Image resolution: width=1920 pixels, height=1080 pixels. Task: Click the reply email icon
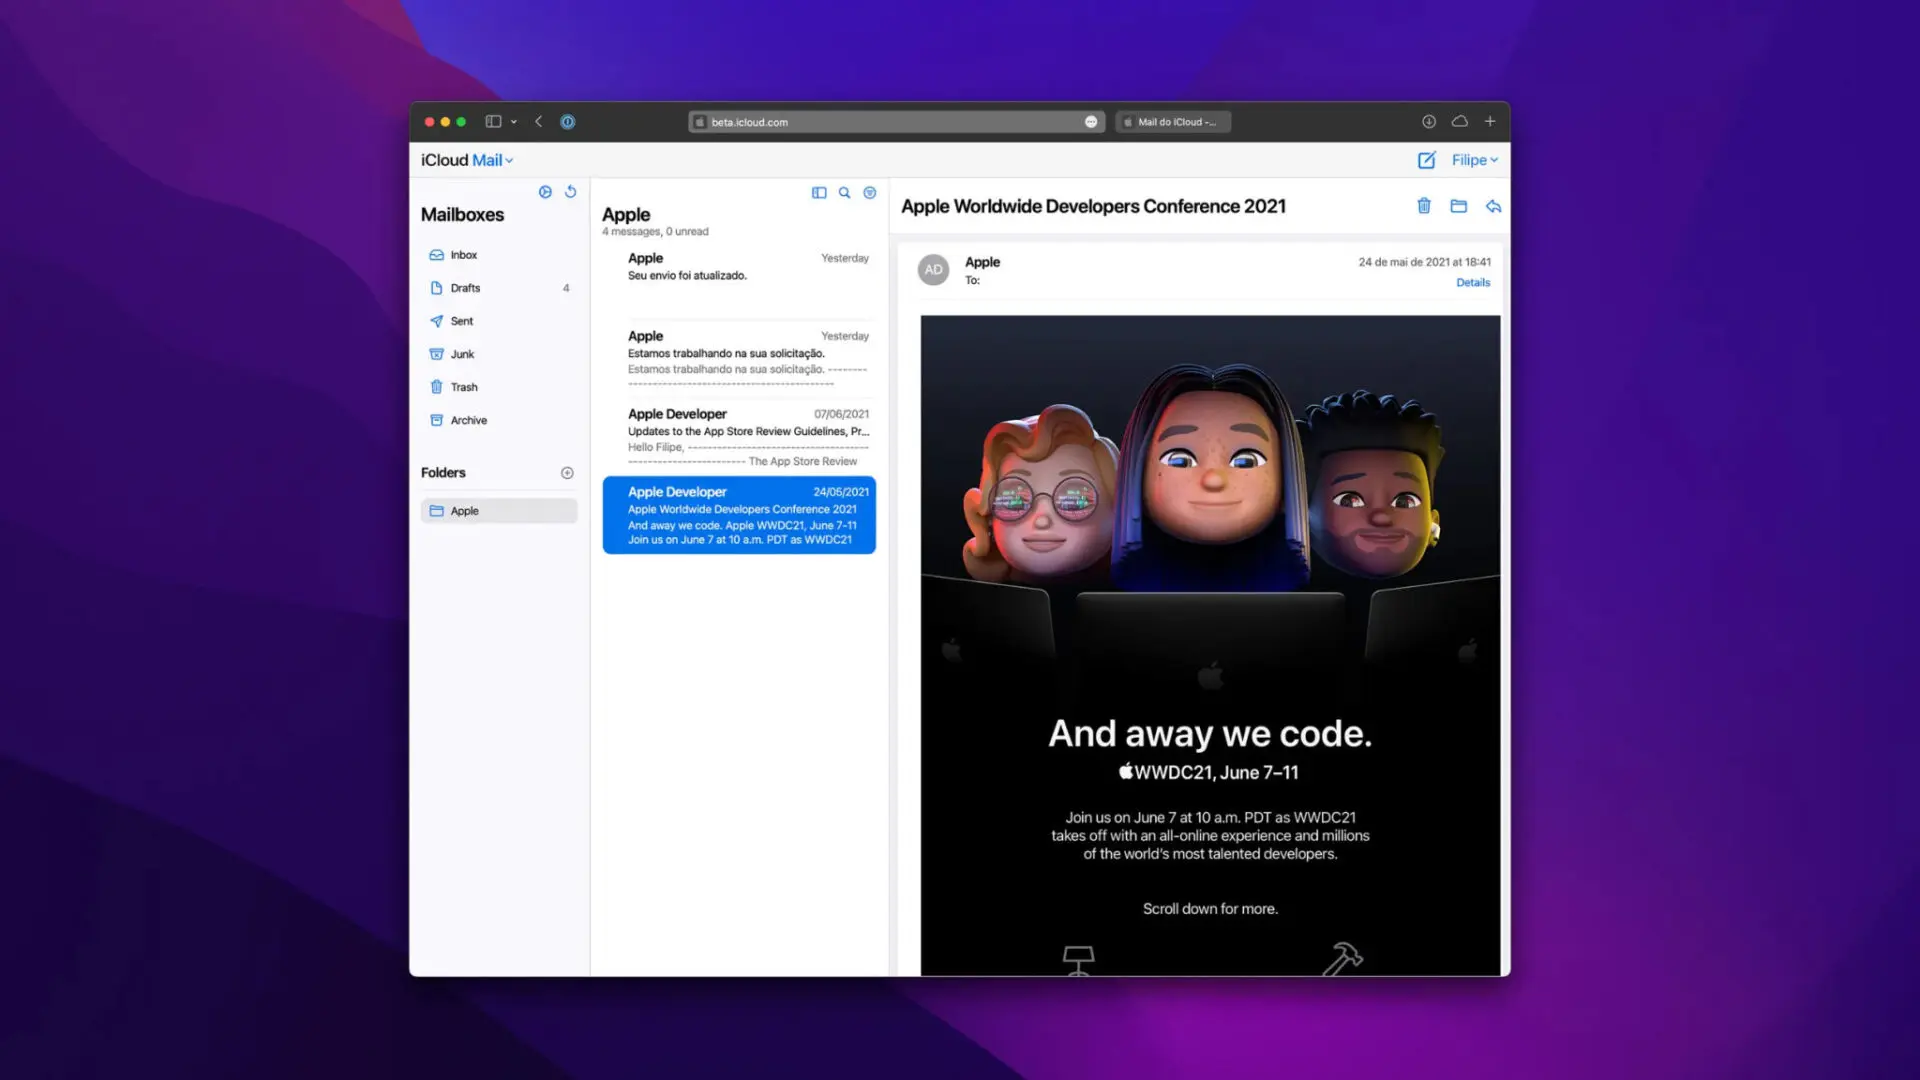1491,206
